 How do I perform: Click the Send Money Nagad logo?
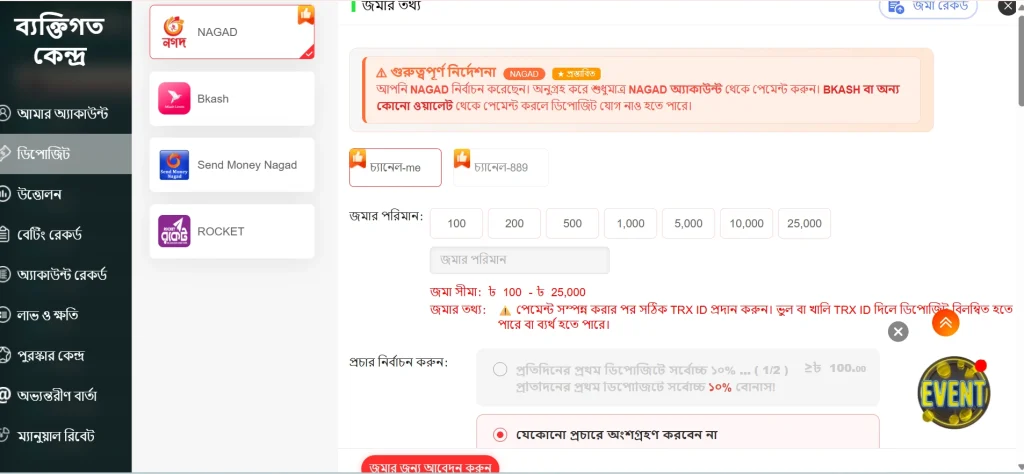[174, 165]
